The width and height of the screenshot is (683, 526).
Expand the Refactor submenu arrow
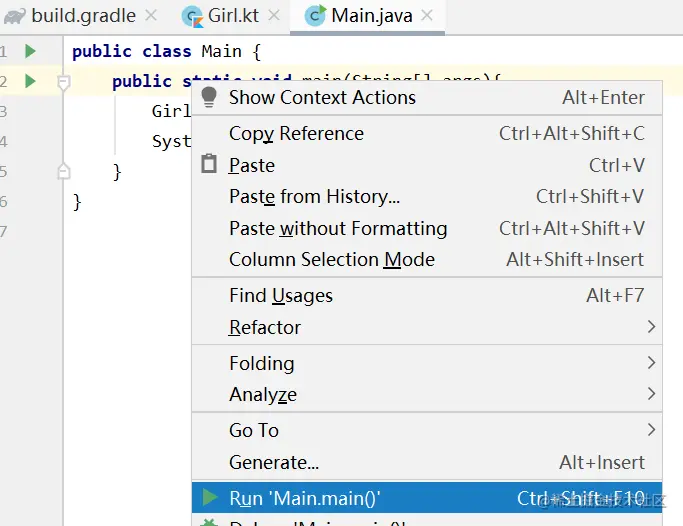(x=651, y=327)
